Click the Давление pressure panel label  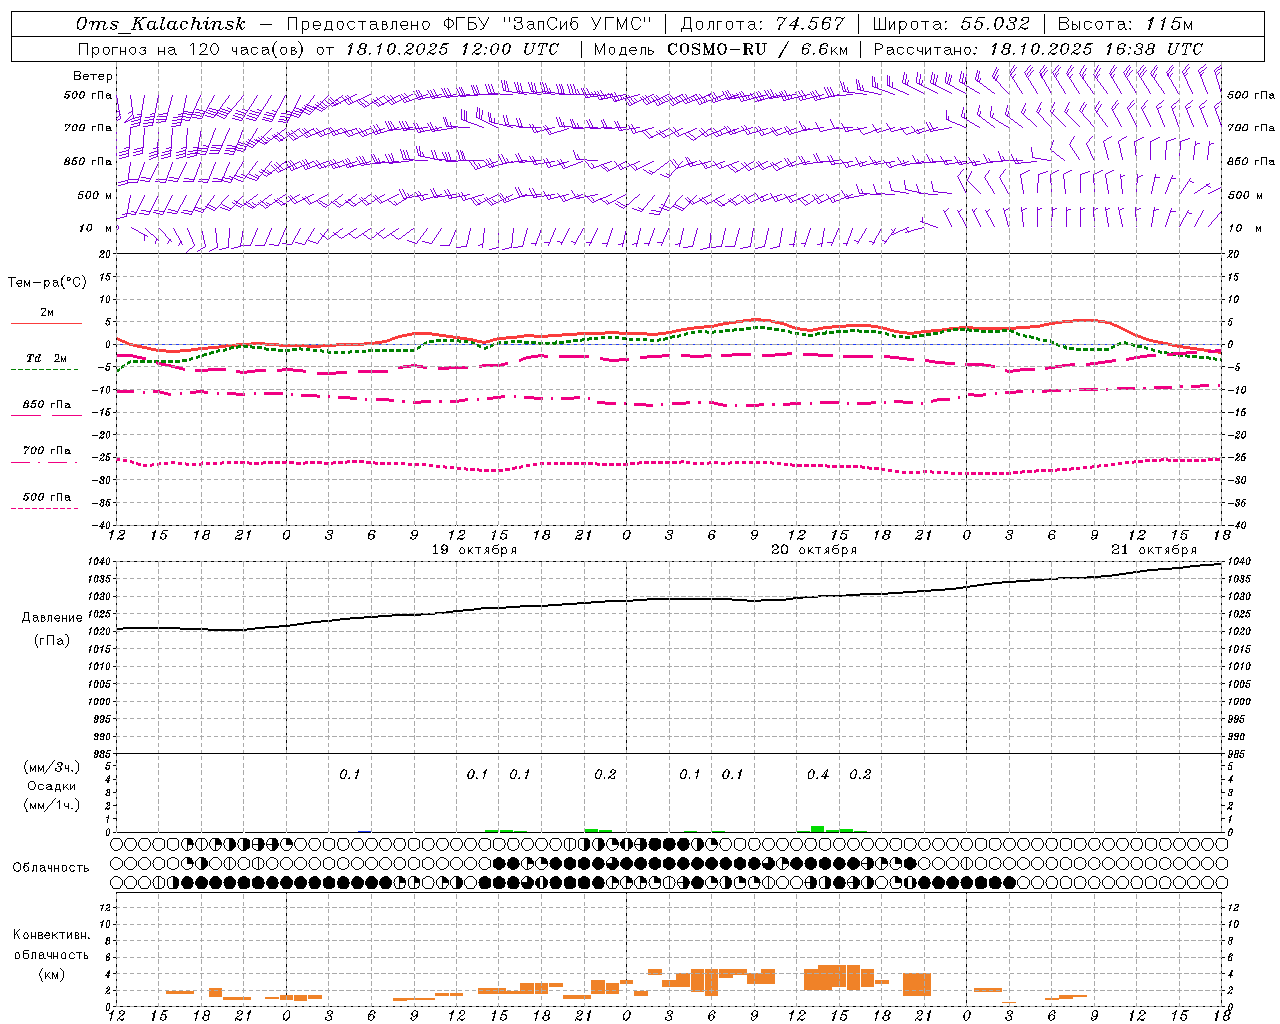click(50, 618)
